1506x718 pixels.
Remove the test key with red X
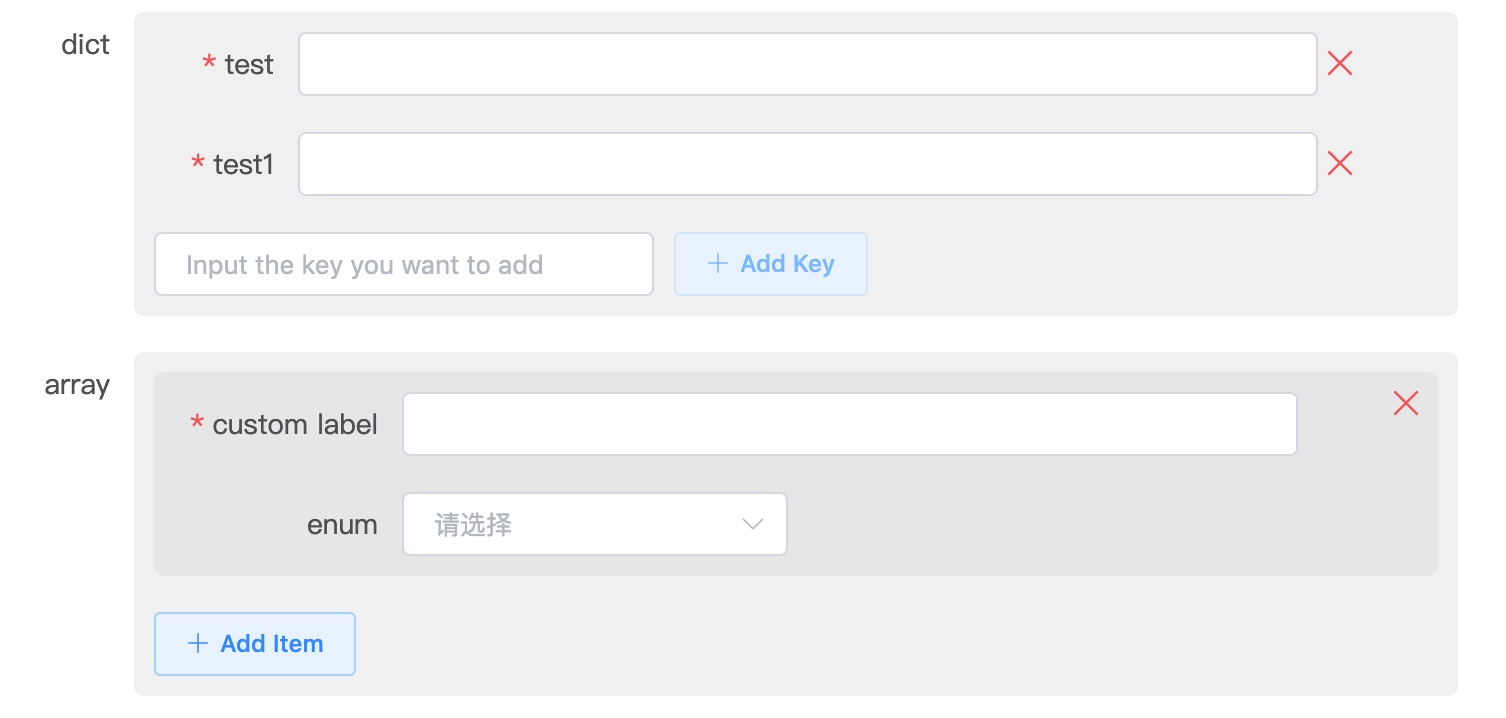click(1340, 64)
